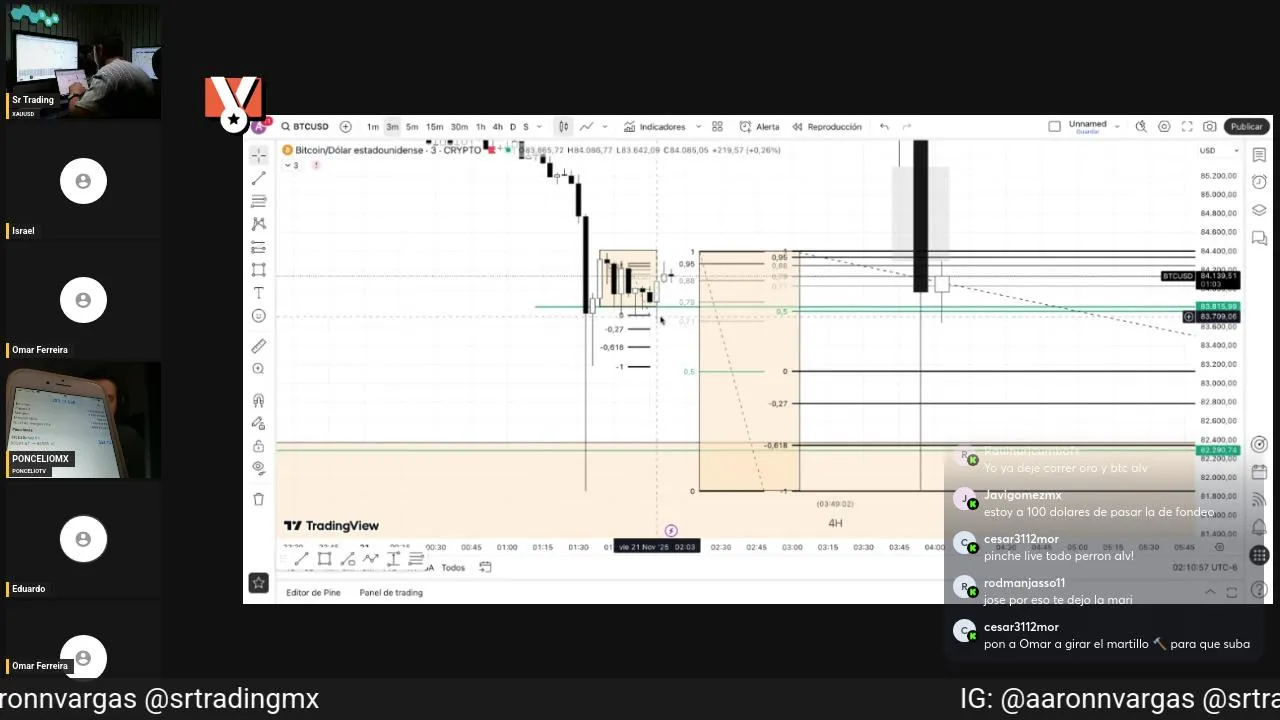
Task: Switch to the 1m timeframe
Action: (x=372, y=127)
